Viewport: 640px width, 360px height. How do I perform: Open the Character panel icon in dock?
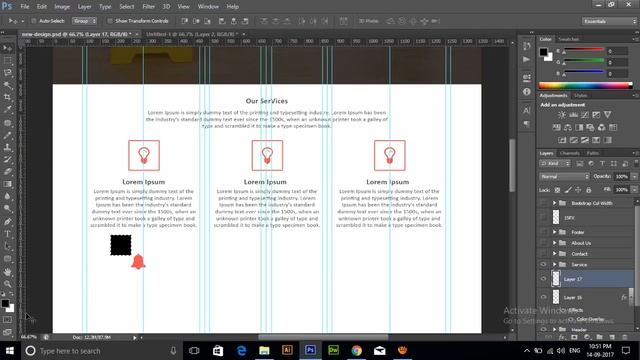click(x=527, y=111)
